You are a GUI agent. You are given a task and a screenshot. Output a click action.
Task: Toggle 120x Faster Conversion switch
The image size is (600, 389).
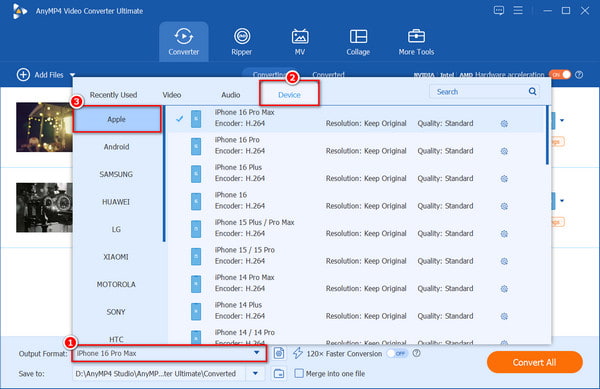[397, 353]
